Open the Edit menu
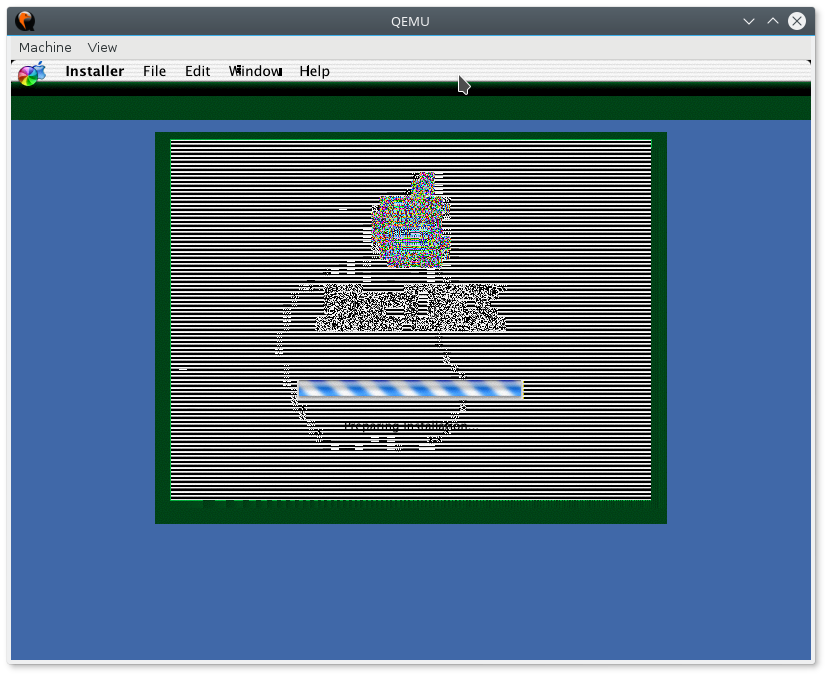The width and height of the screenshot is (828, 677). (x=197, y=71)
